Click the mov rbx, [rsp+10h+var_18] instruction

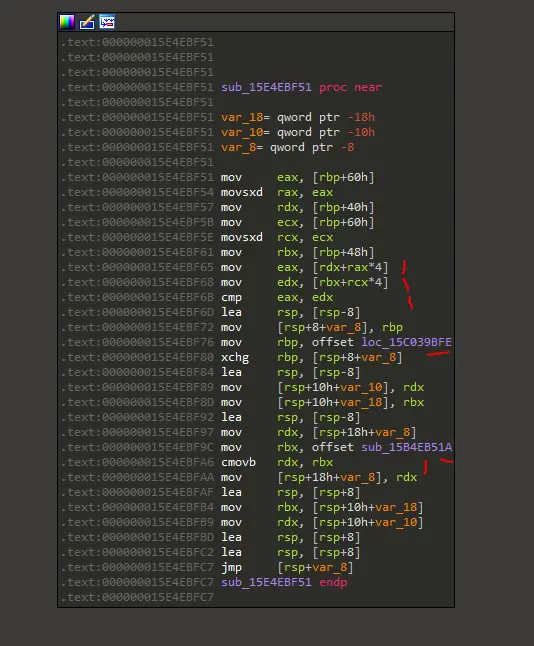tap(322, 508)
